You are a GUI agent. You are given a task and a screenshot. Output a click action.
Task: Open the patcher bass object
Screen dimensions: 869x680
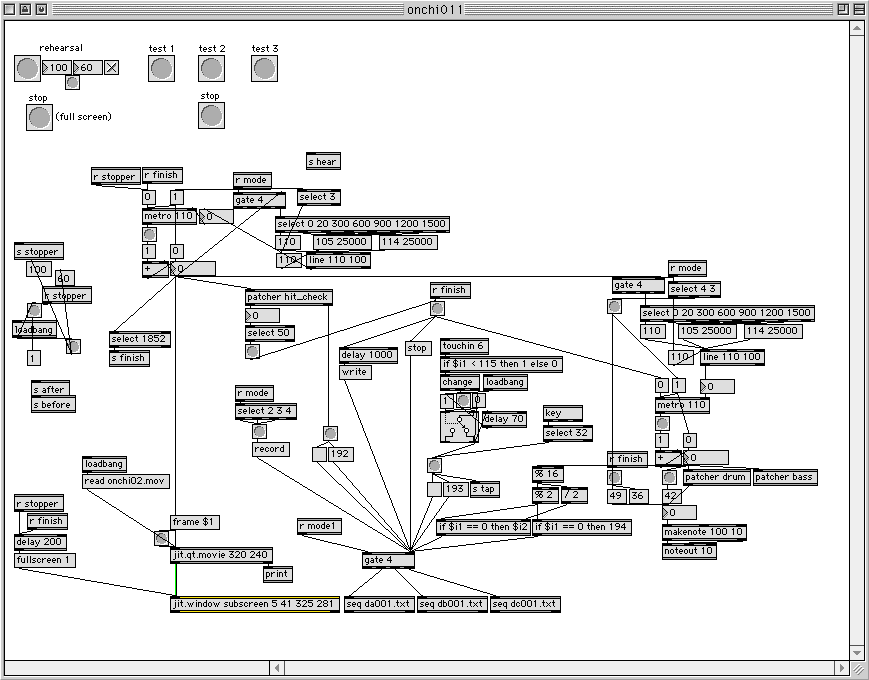784,477
